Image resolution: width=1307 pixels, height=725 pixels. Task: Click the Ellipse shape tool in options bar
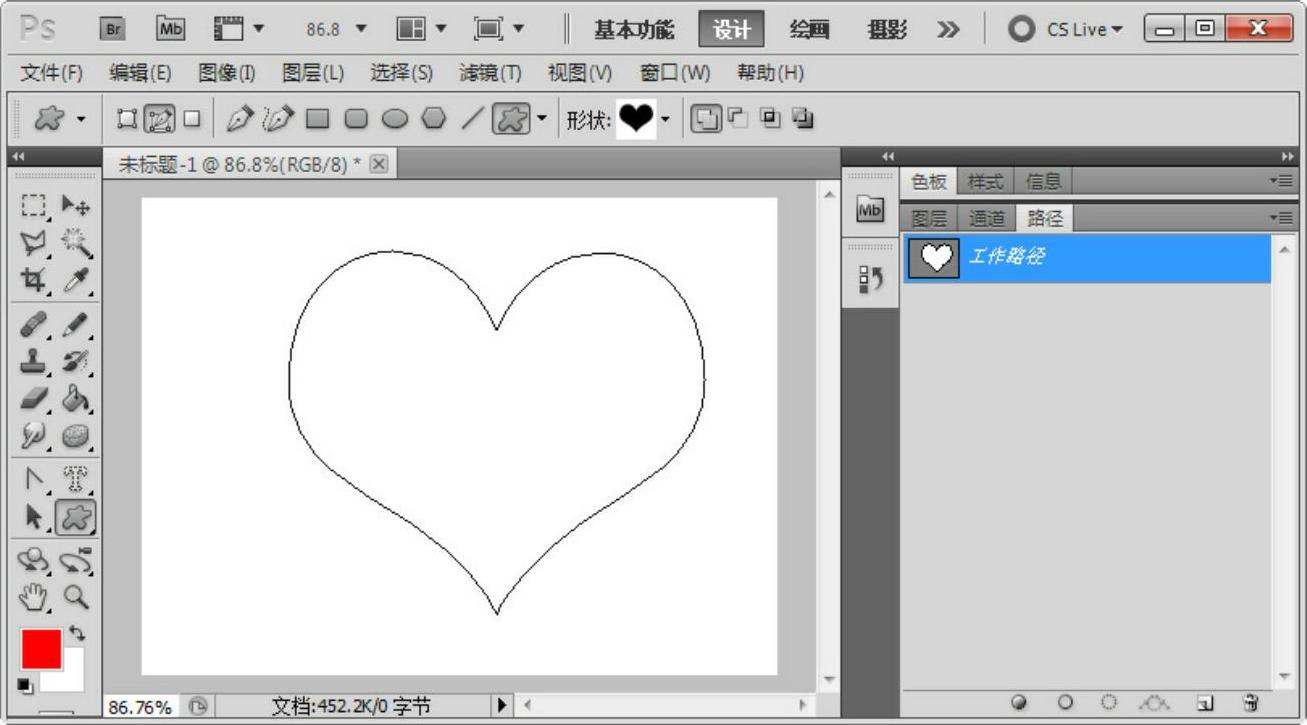click(395, 119)
